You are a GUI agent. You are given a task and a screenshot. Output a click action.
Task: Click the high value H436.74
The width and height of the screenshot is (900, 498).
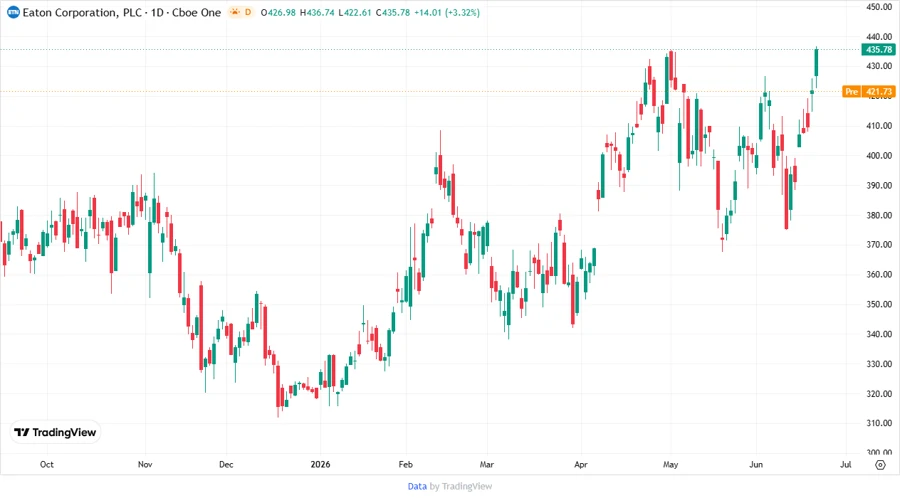[x=317, y=13]
